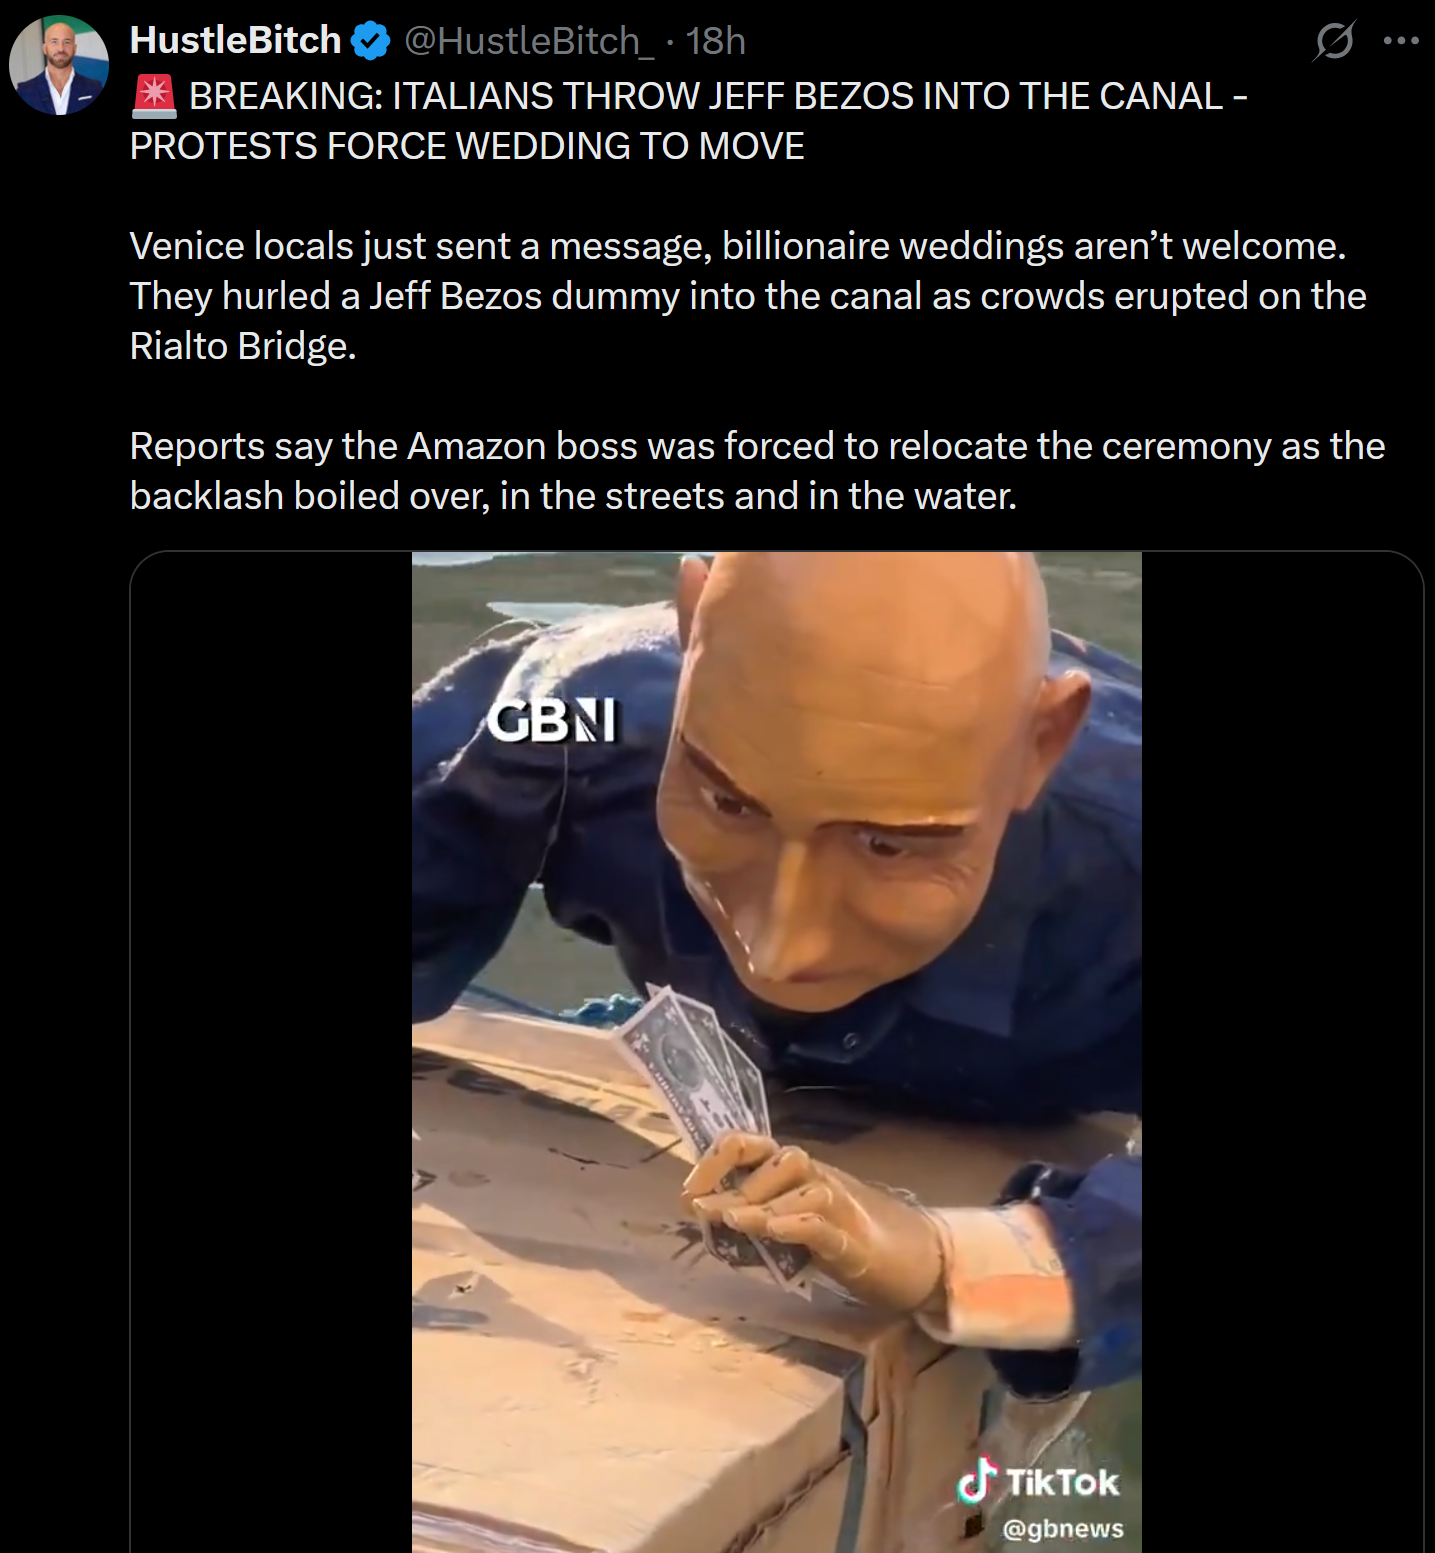Click the BREAKING headline text line

pos(718,96)
